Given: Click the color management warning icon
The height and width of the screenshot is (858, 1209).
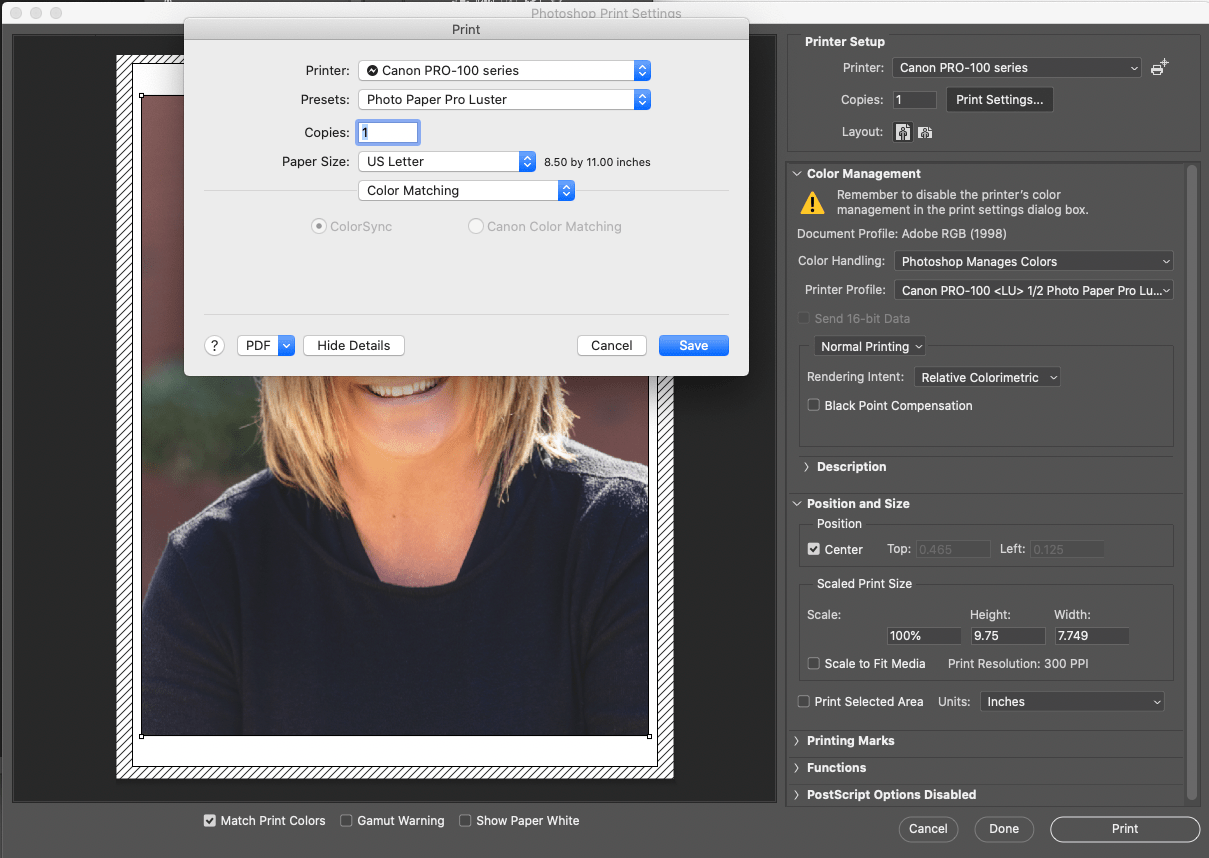Looking at the screenshot, I should 813,203.
